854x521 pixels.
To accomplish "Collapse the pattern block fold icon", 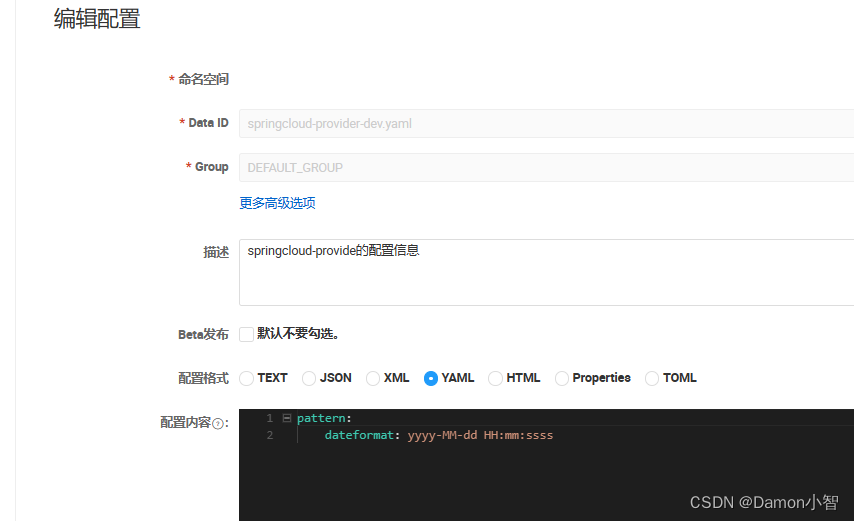I will [287, 418].
